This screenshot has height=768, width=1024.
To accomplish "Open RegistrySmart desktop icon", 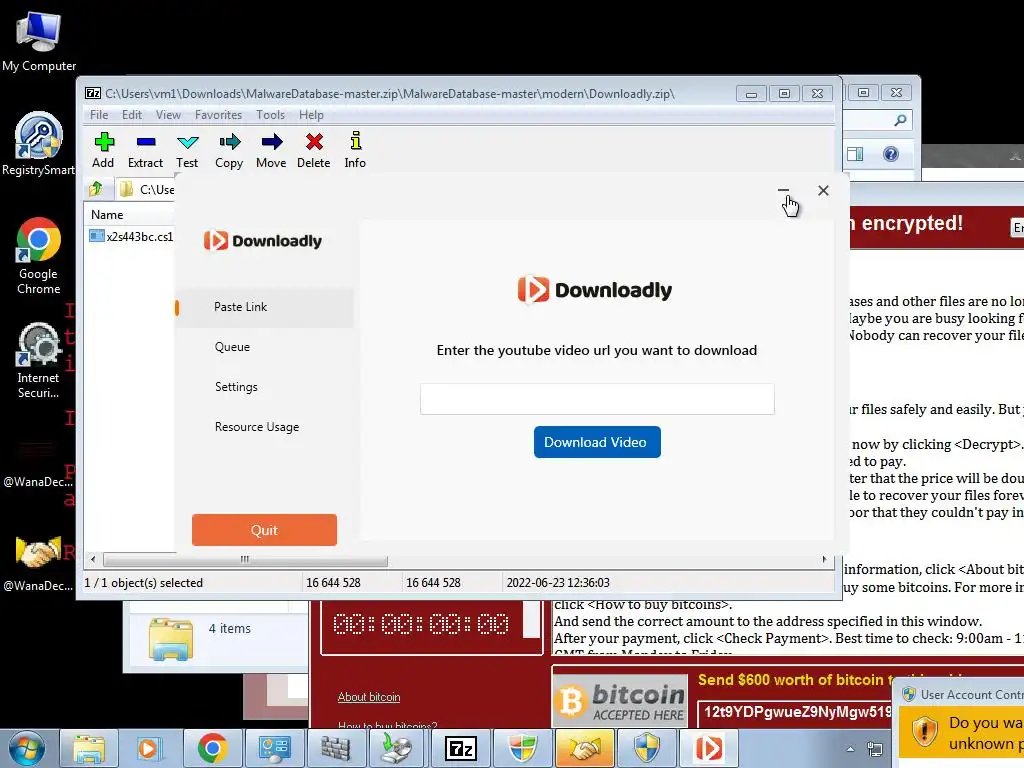I will click(x=38, y=145).
